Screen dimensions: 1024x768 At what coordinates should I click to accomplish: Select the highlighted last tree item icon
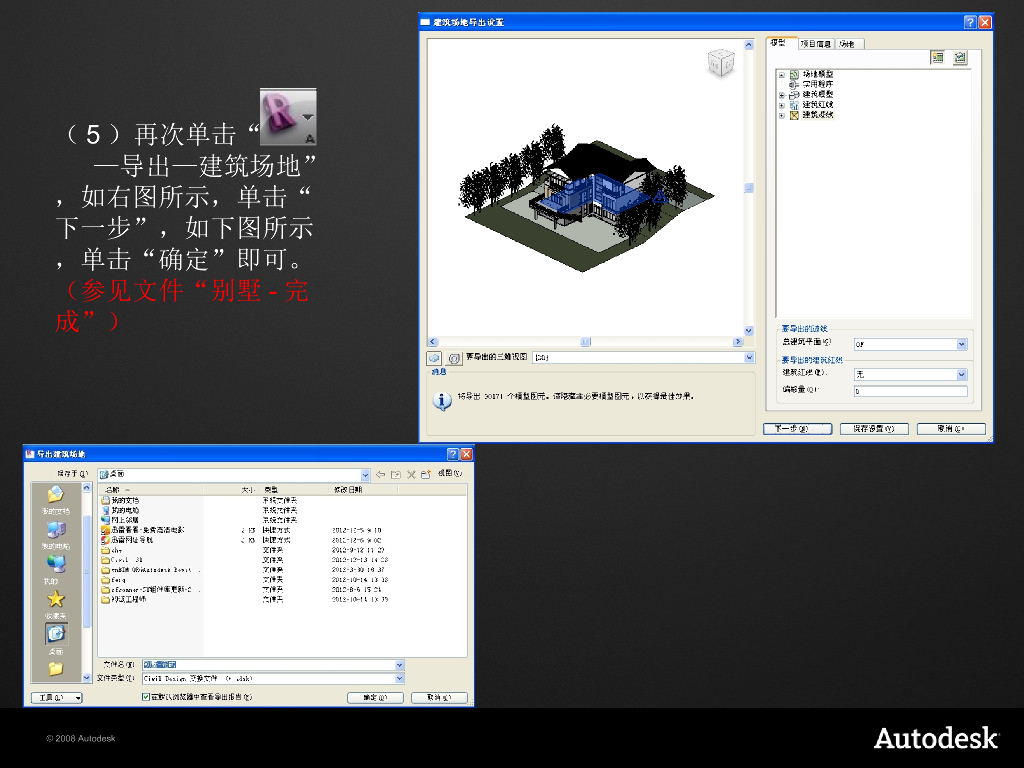(x=794, y=115)
